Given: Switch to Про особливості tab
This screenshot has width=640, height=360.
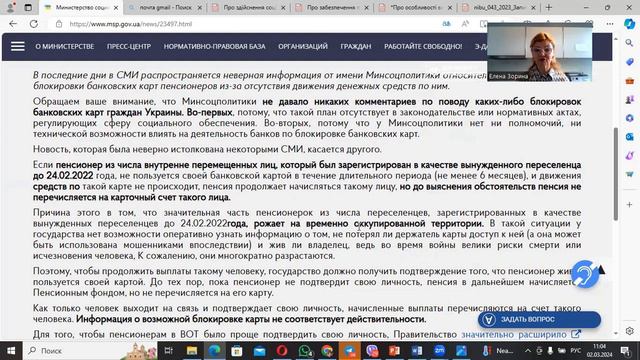Looking at the screenshot, I should pyautogui.click(x=416, y=8).
